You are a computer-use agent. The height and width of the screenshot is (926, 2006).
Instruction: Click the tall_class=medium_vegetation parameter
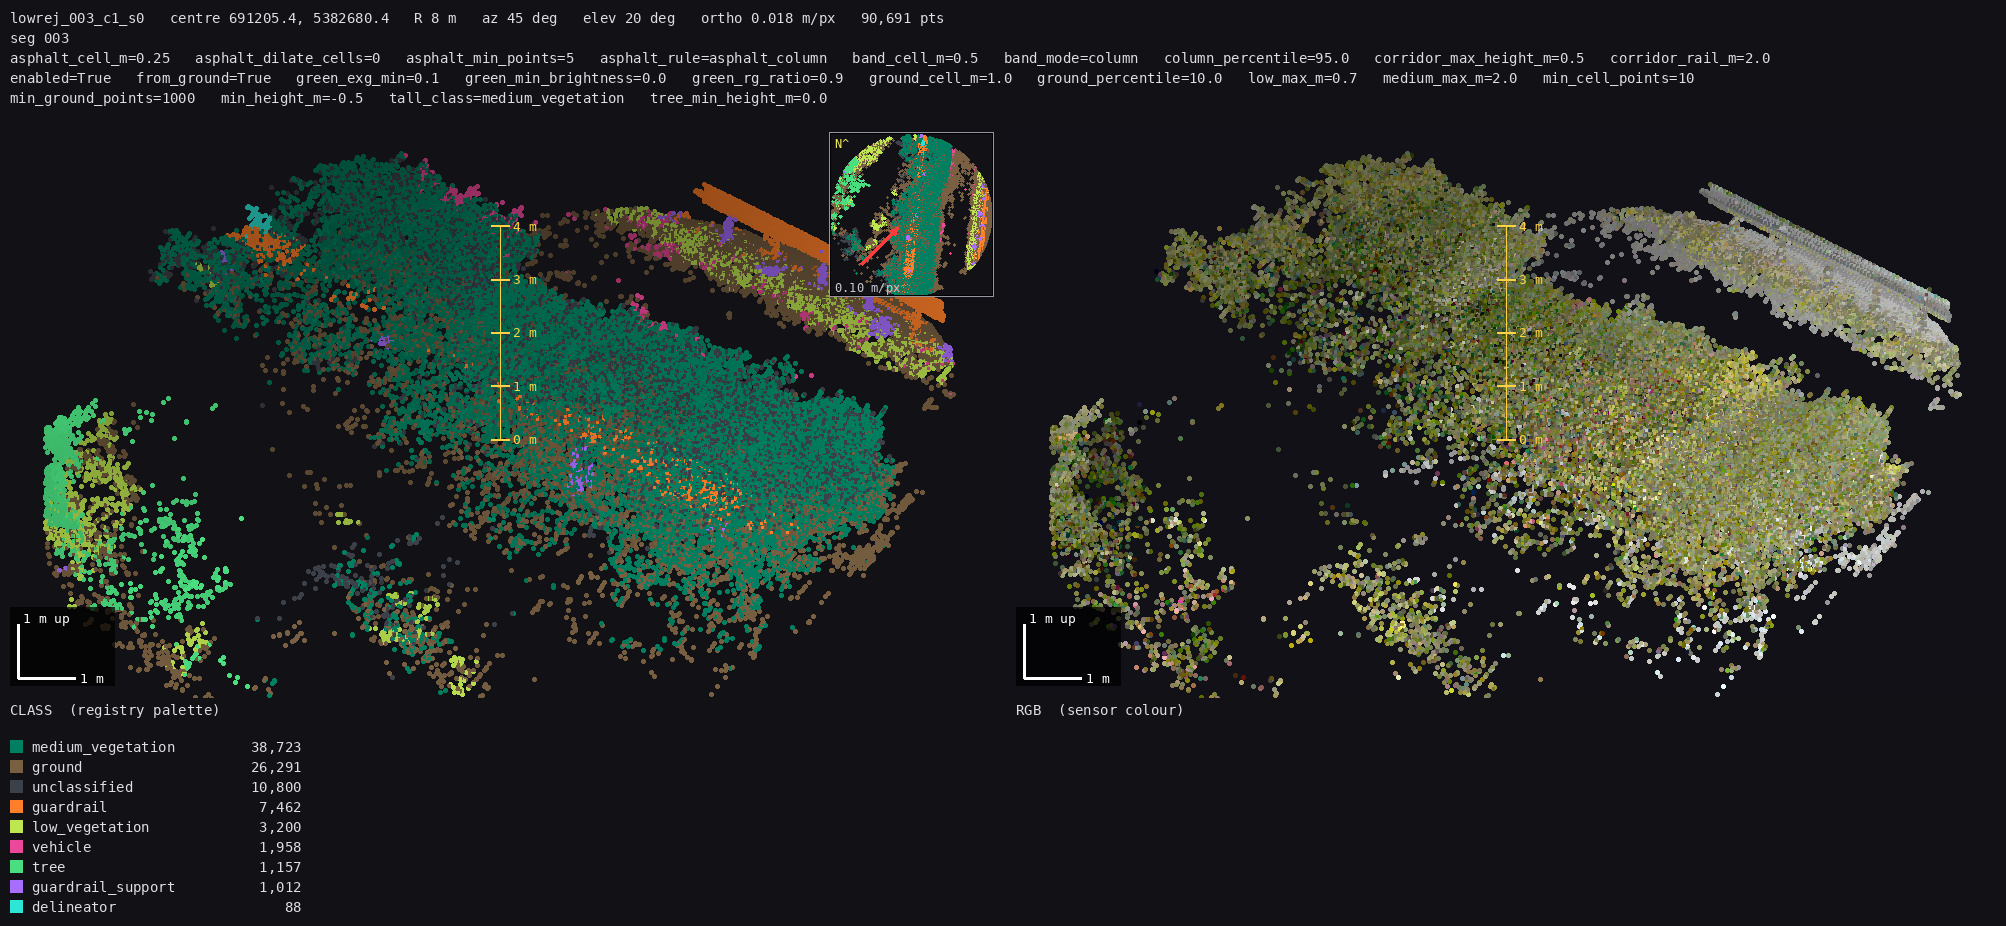[506, 98]
